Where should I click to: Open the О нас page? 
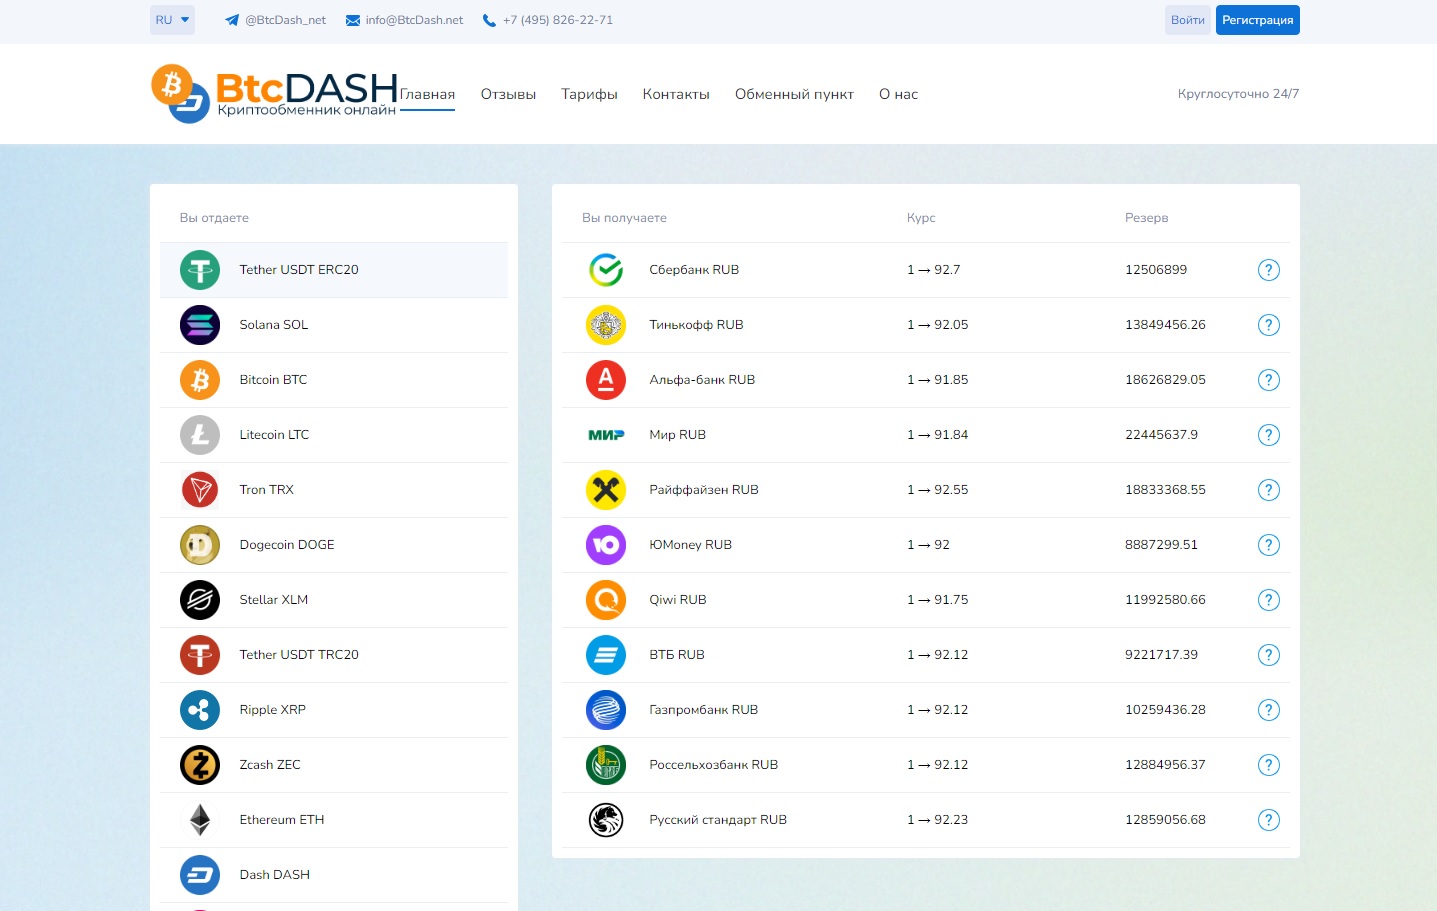(898, 94)
